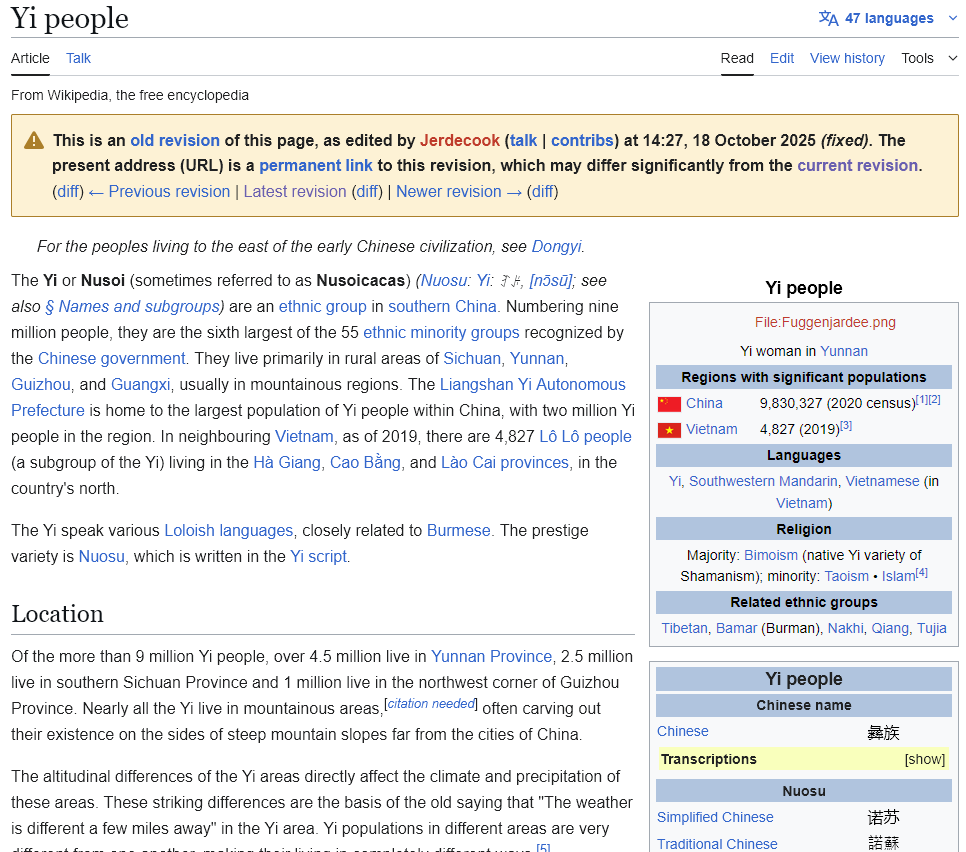Open the 47 languages translate icon
The width and height of the screenshot is (966, 852).
[x=828, y=18]
